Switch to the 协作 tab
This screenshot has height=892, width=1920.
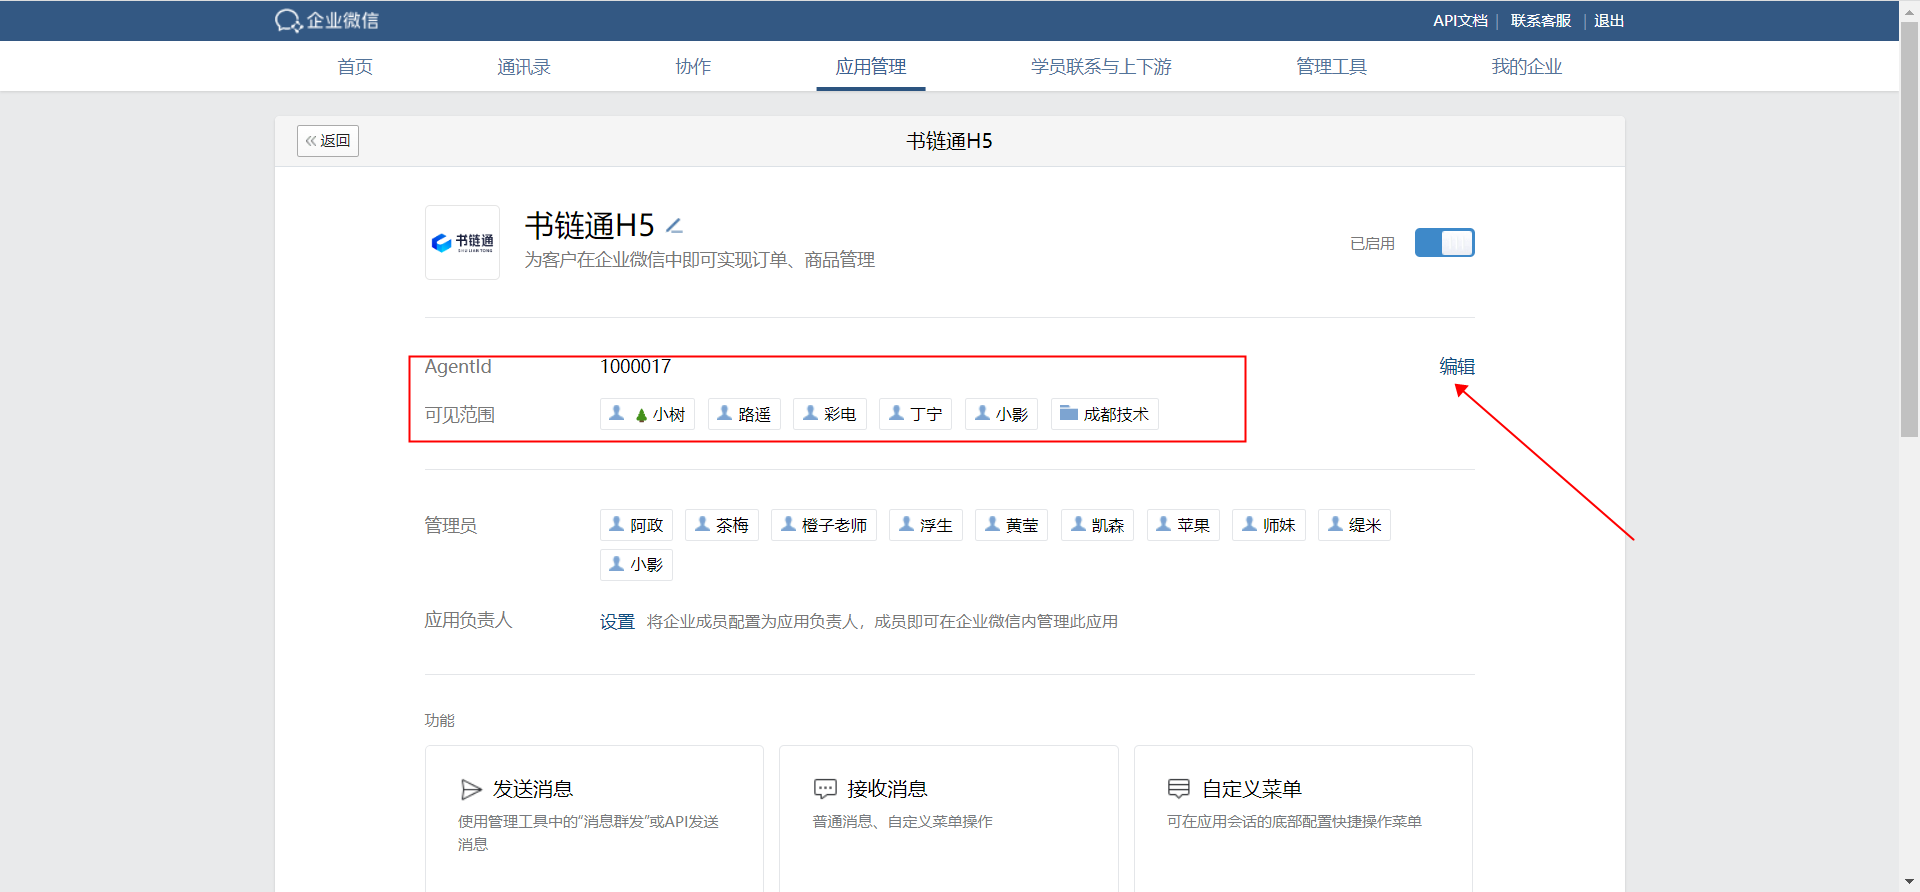pyautogui.click(x=693, y=67)
